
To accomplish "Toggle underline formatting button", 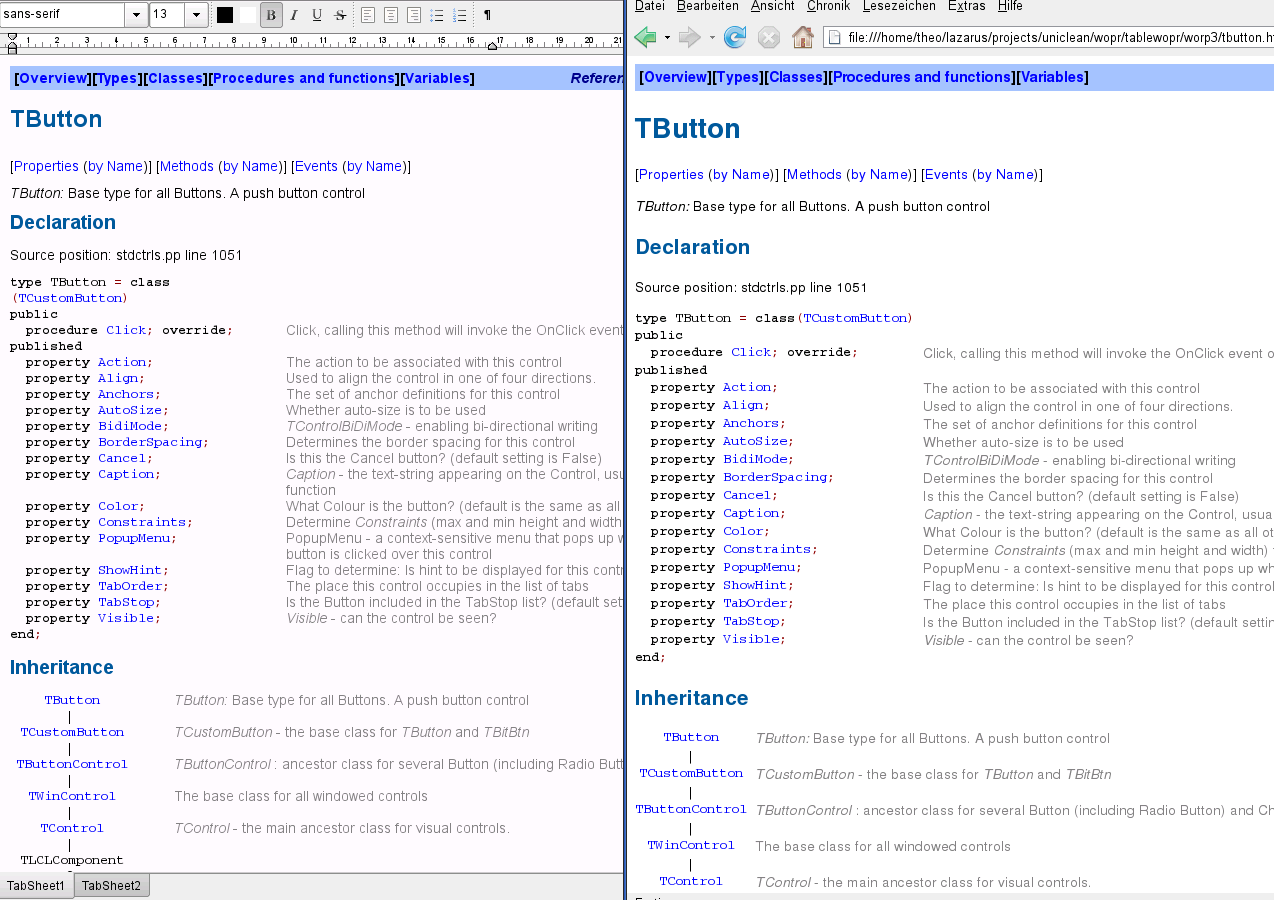I will [x=317, y=15].
